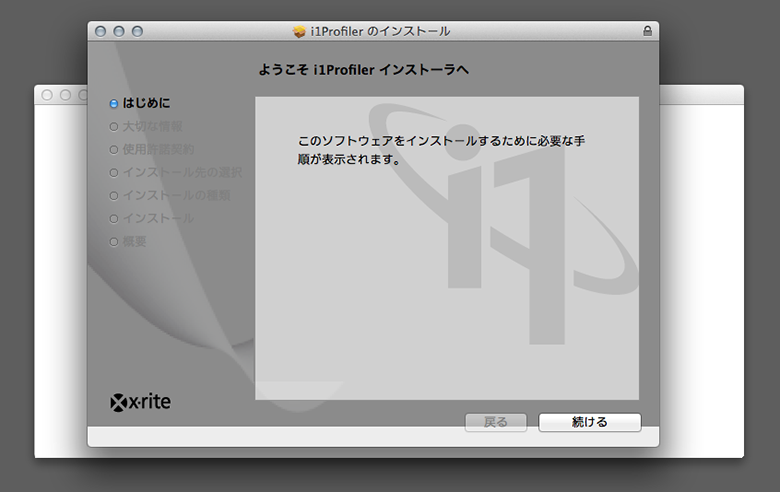Go to the インストールの種類 step
The image size is (780, 492).
[x=175, y=195]
